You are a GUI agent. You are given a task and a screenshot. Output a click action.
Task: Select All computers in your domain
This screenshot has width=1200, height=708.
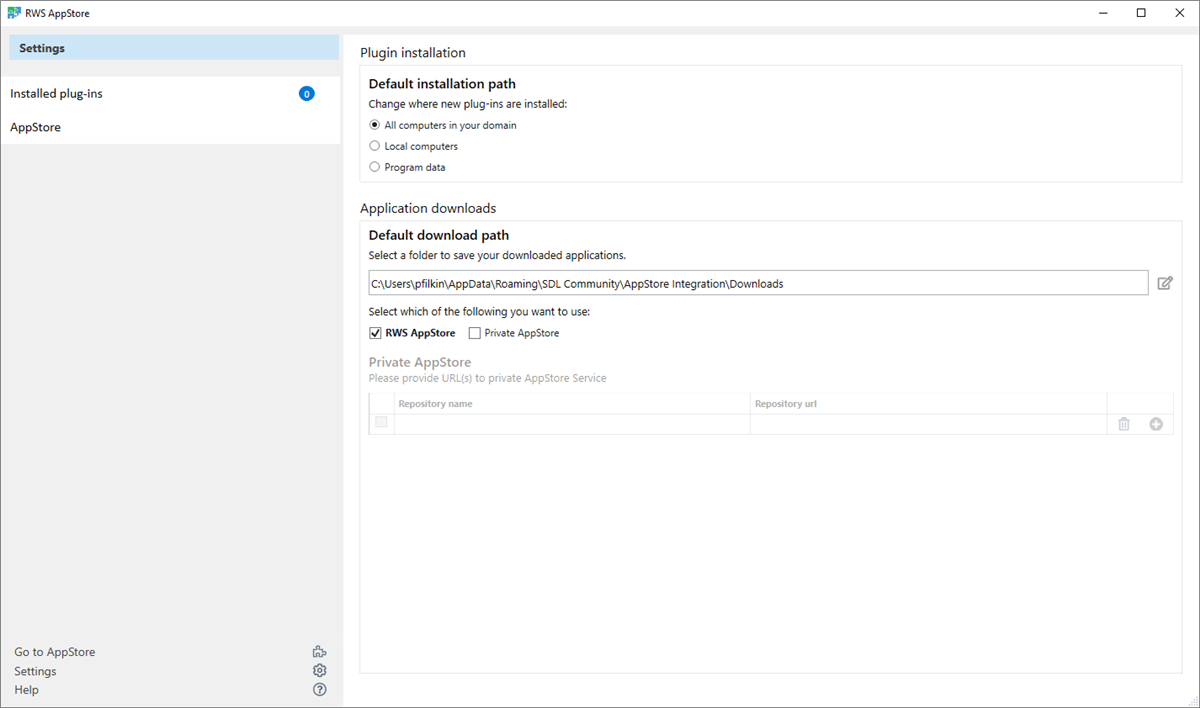coord(374,124)
